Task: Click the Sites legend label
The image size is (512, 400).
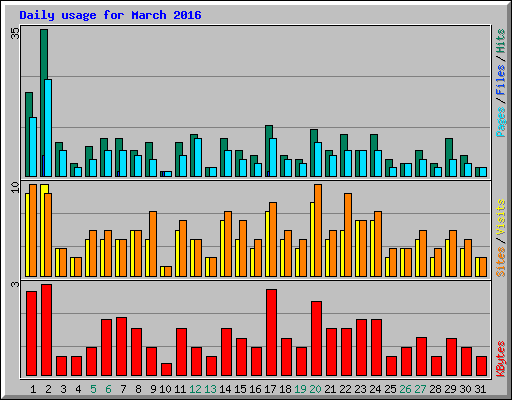Action: 501,262
